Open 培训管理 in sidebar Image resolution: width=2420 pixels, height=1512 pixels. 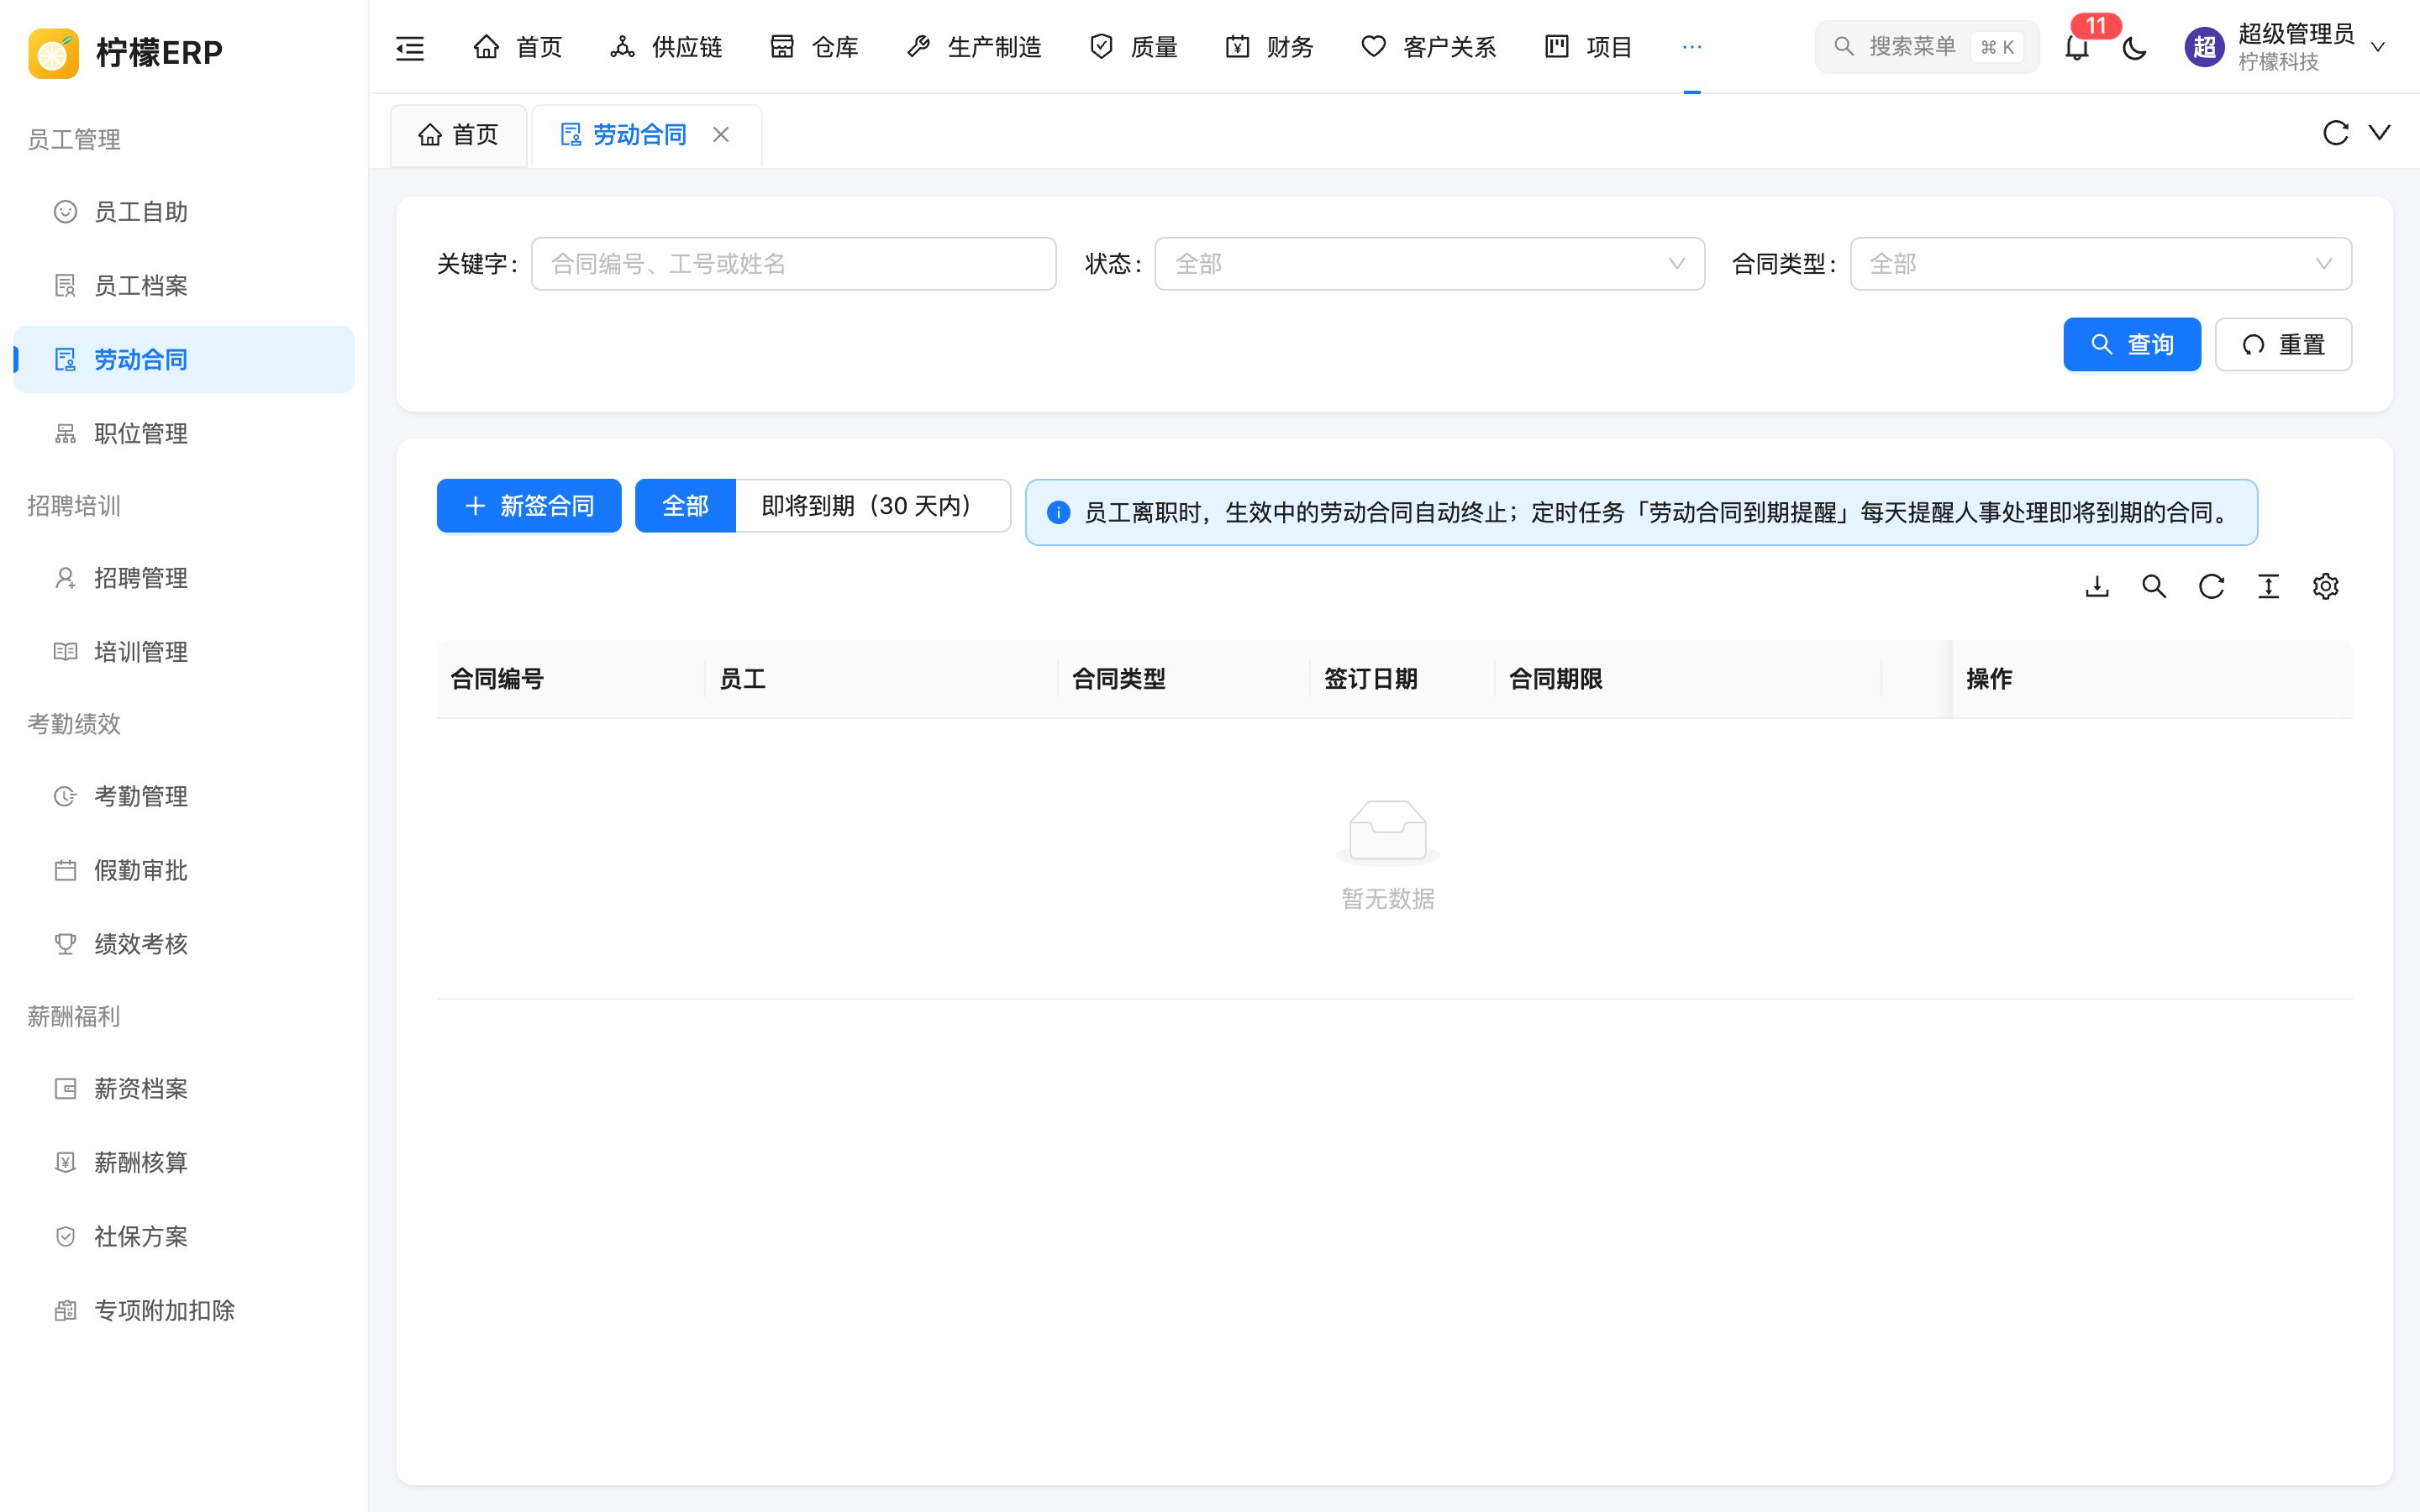pos(184,652)
